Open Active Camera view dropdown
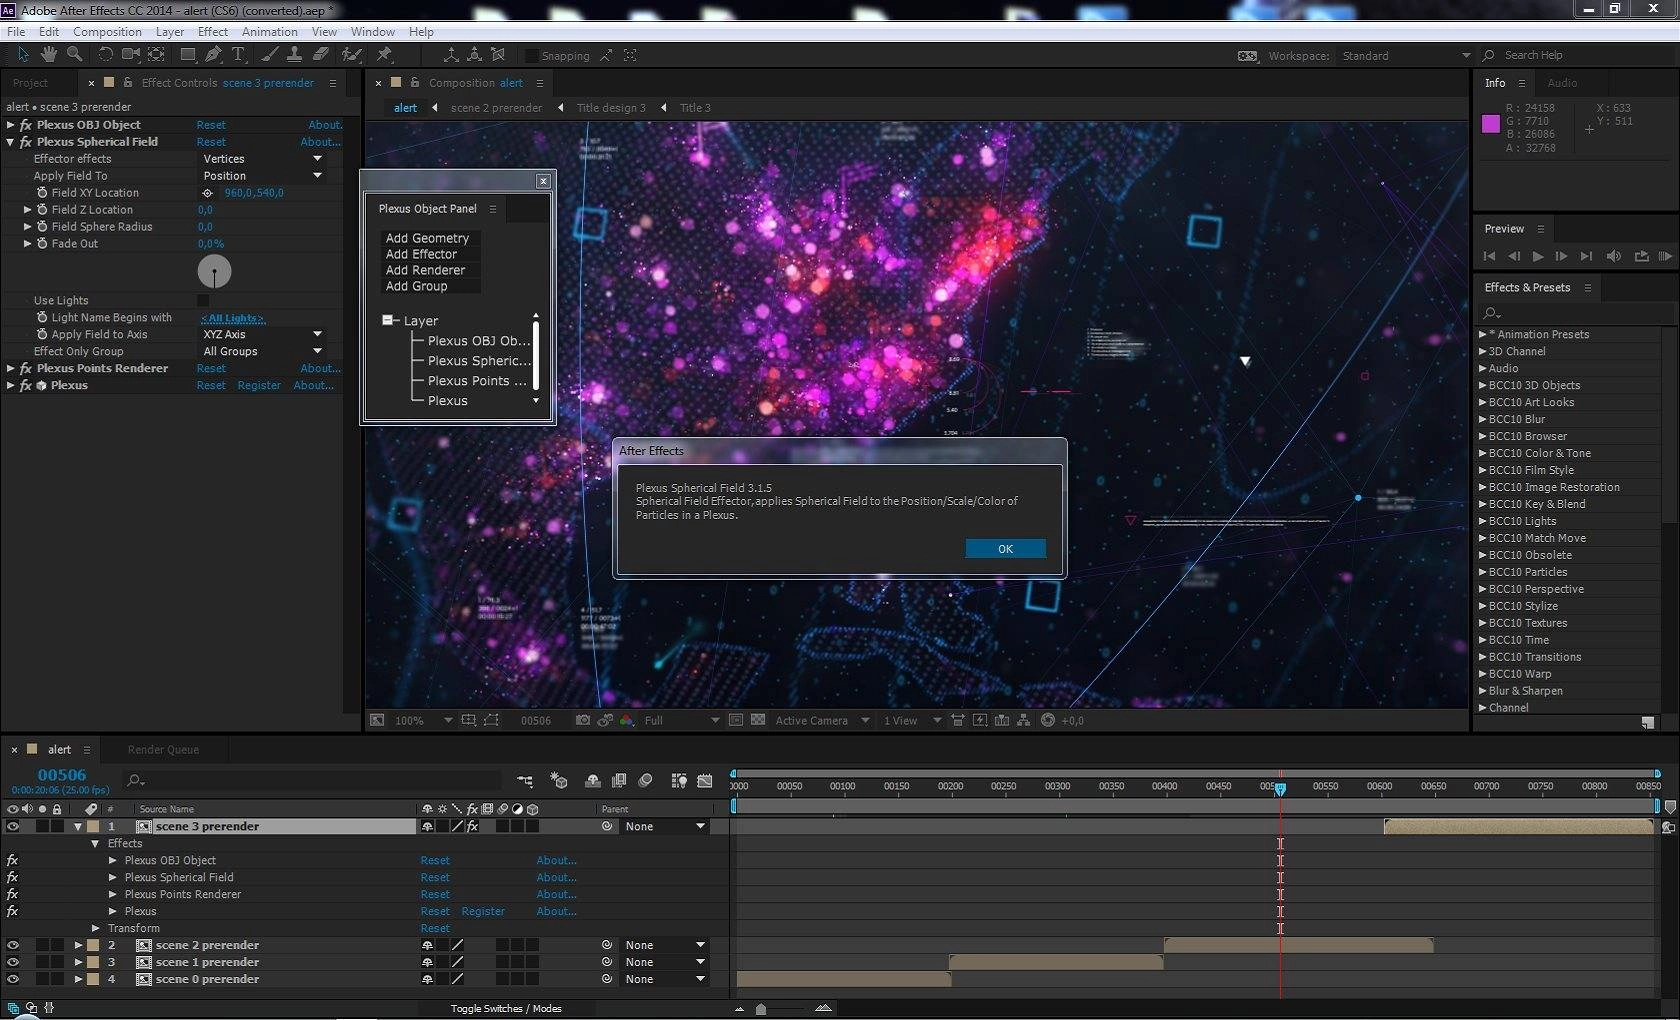 [x=822, y=720]
